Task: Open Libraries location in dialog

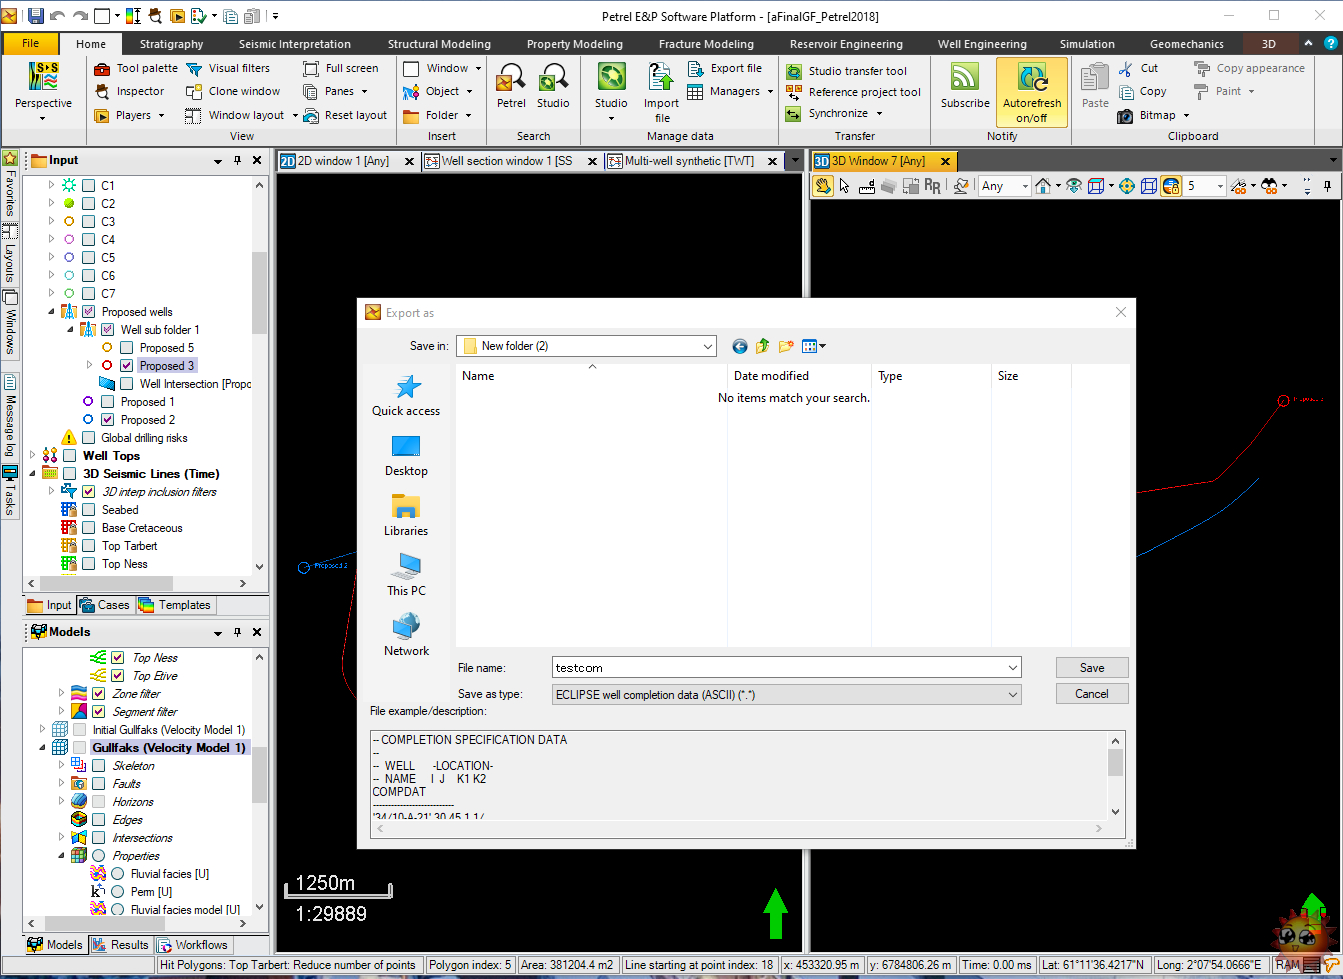Action: pyautogui.click(x=406, y=515)
